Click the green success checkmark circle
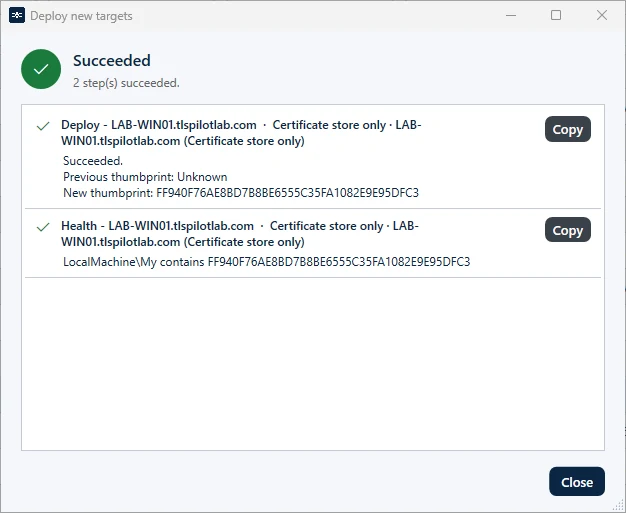626x513 pixels. (x=41, y=69)
